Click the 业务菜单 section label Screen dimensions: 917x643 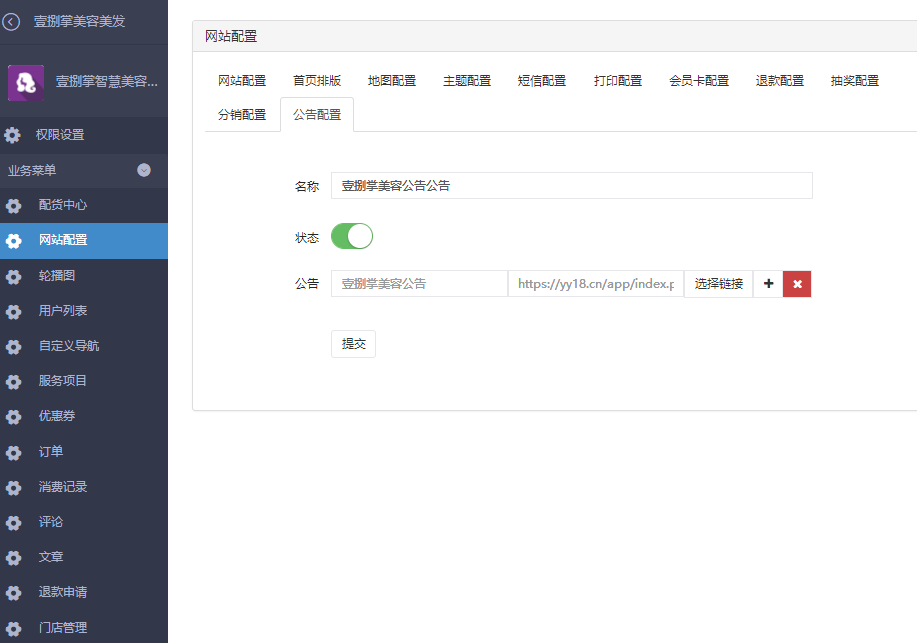[32, 171]
